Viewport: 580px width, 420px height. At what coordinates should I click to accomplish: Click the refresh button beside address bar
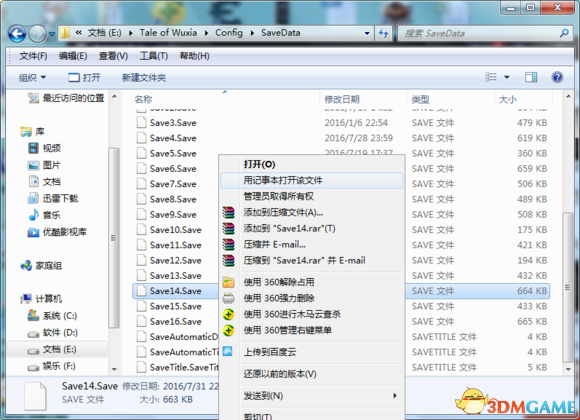coord(384,33)
